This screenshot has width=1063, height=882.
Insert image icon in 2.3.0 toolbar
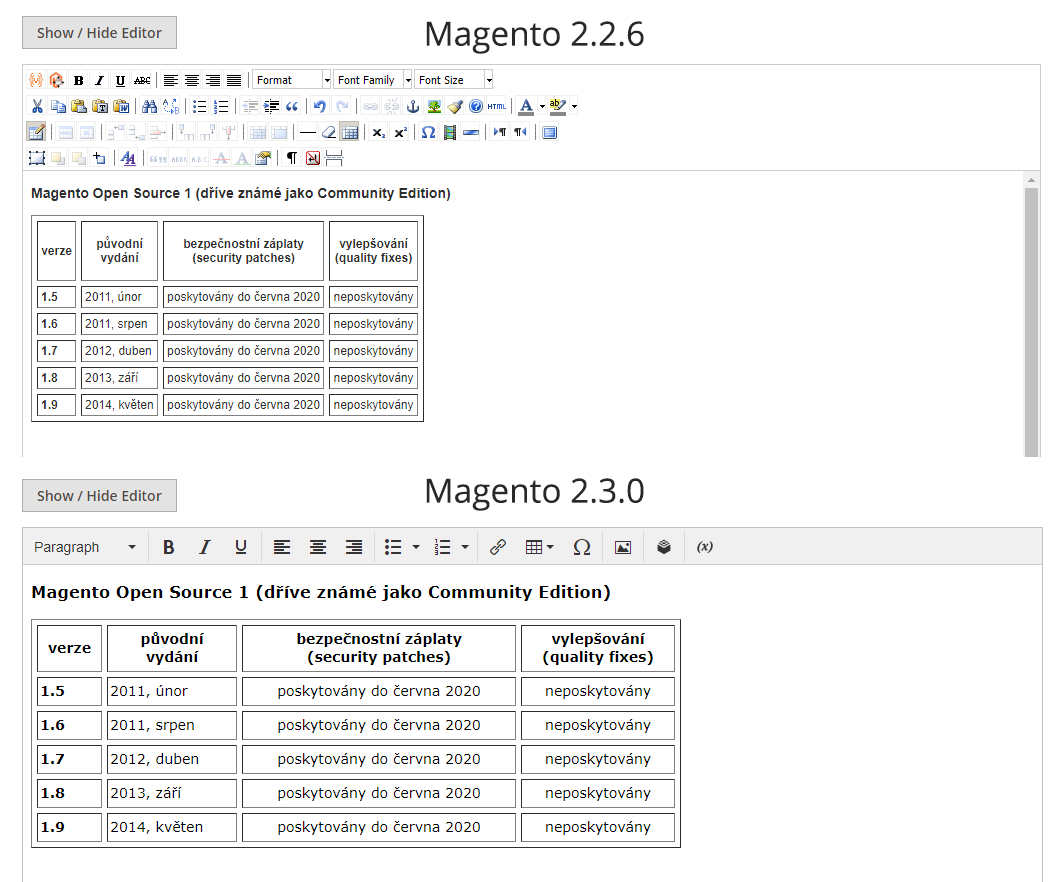(623, 547)
